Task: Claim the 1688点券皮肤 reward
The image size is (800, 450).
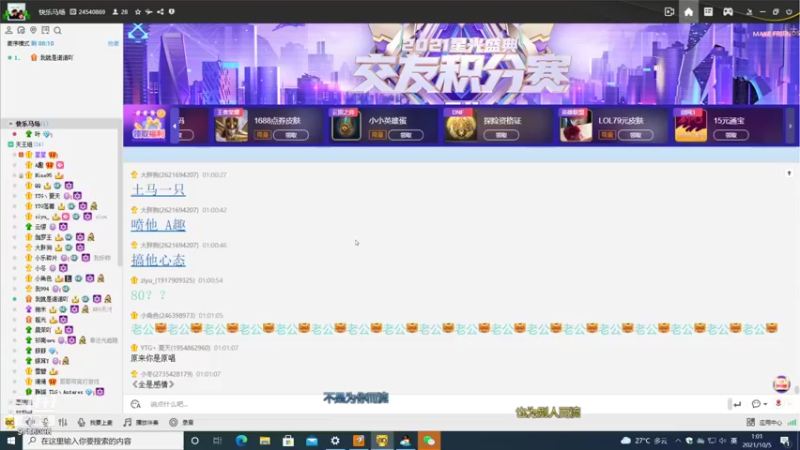Action: [291, 135]
